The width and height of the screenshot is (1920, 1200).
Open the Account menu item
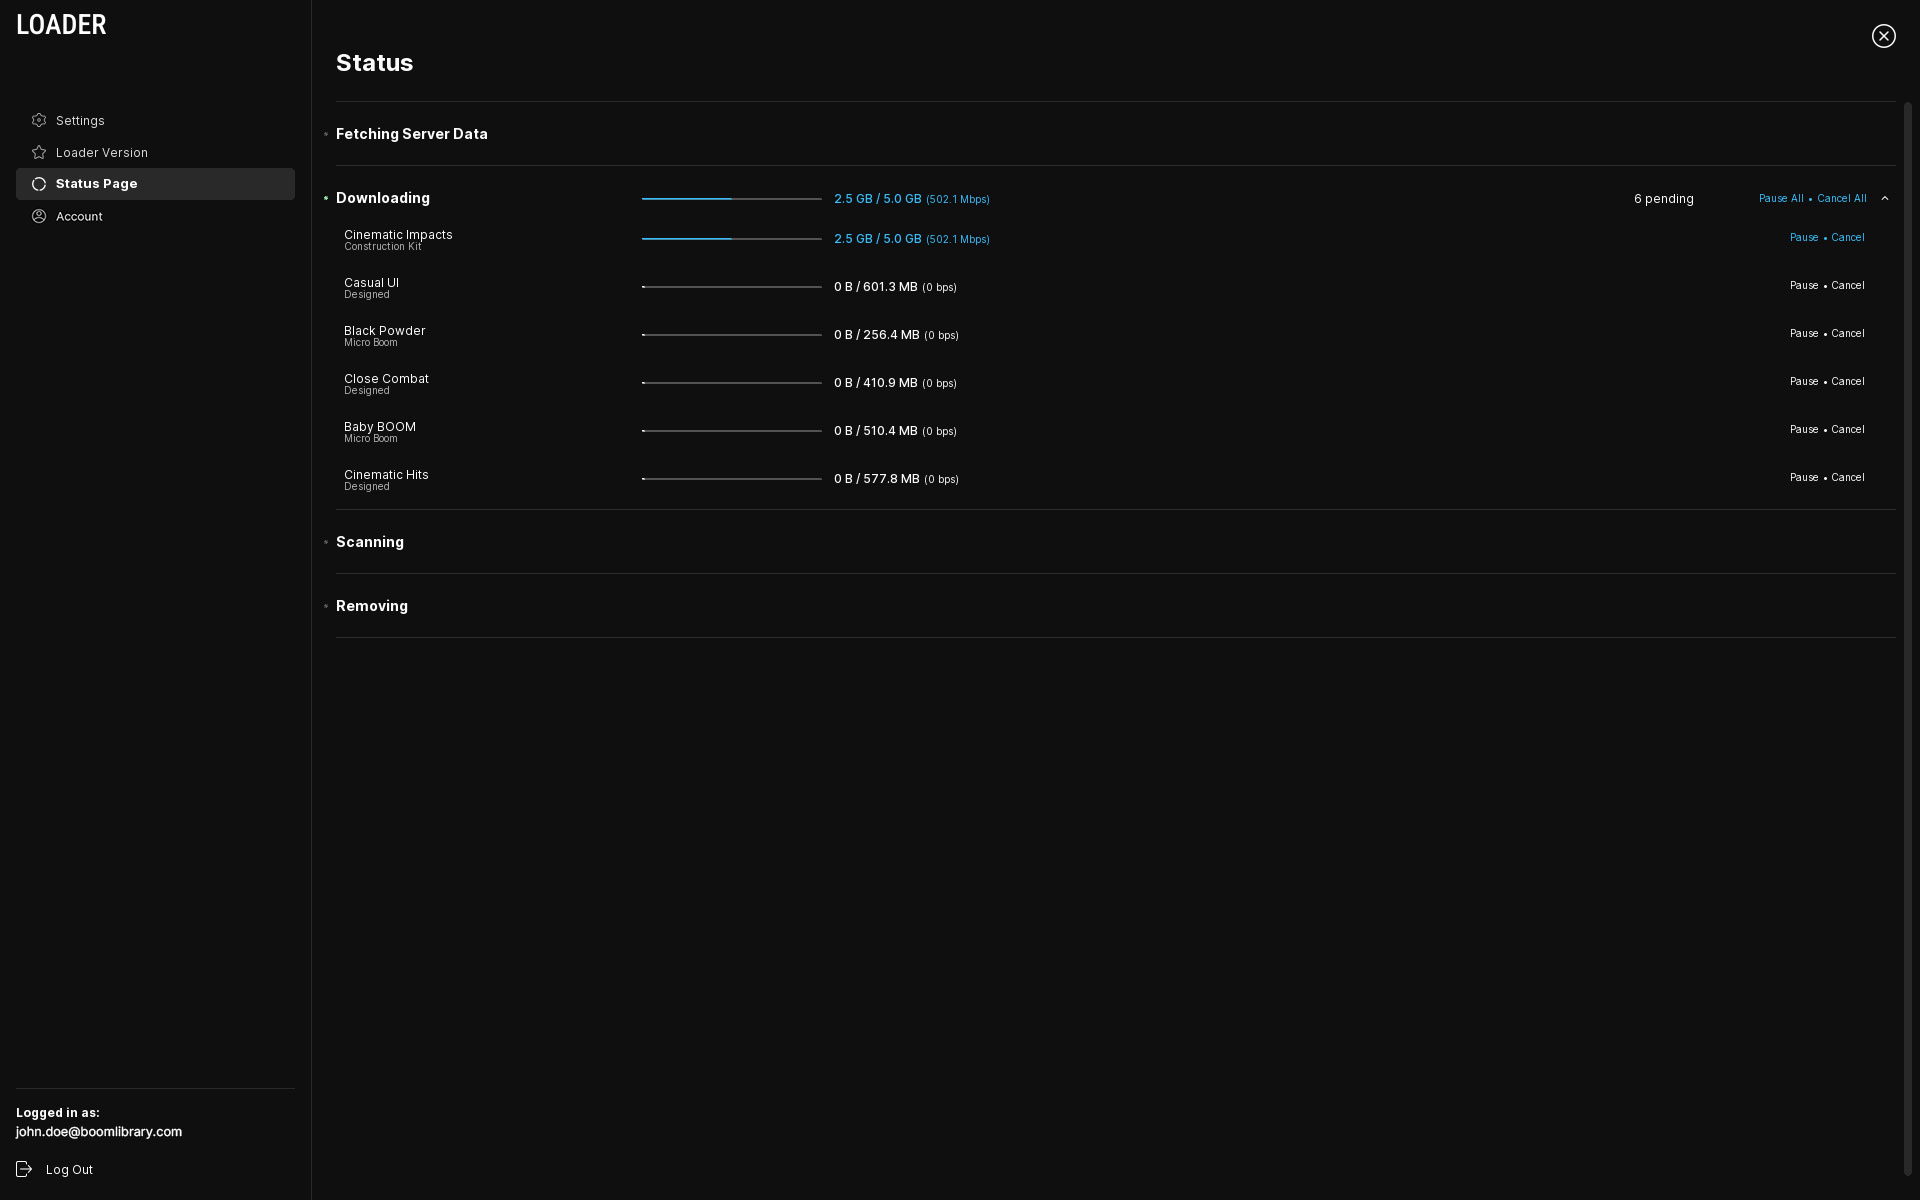click(x=79, y=216)
